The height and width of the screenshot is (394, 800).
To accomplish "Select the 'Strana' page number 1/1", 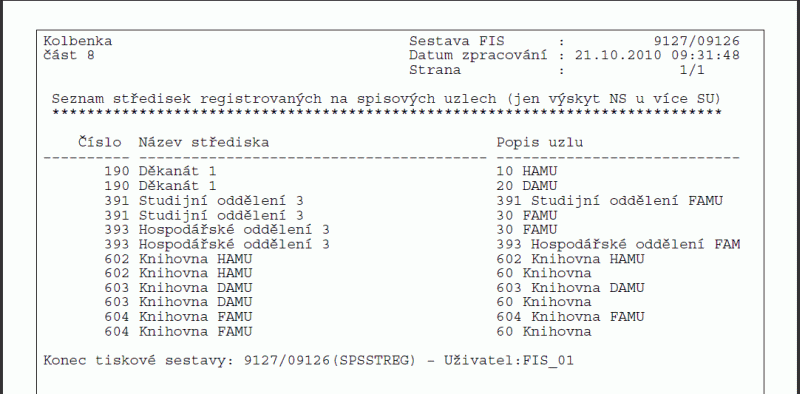I will tap(692, 70).
